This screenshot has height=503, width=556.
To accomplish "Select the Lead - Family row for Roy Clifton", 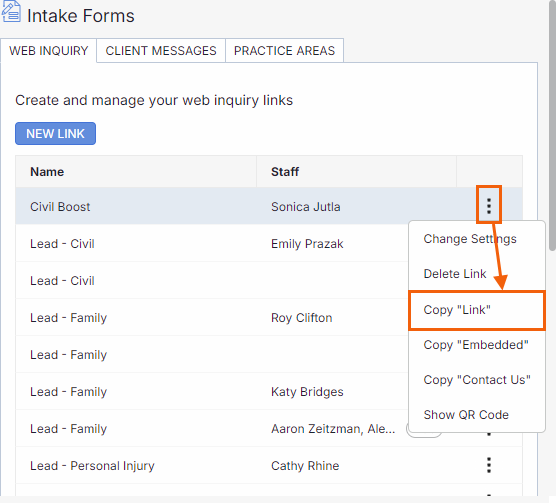I will pos(212,318).
